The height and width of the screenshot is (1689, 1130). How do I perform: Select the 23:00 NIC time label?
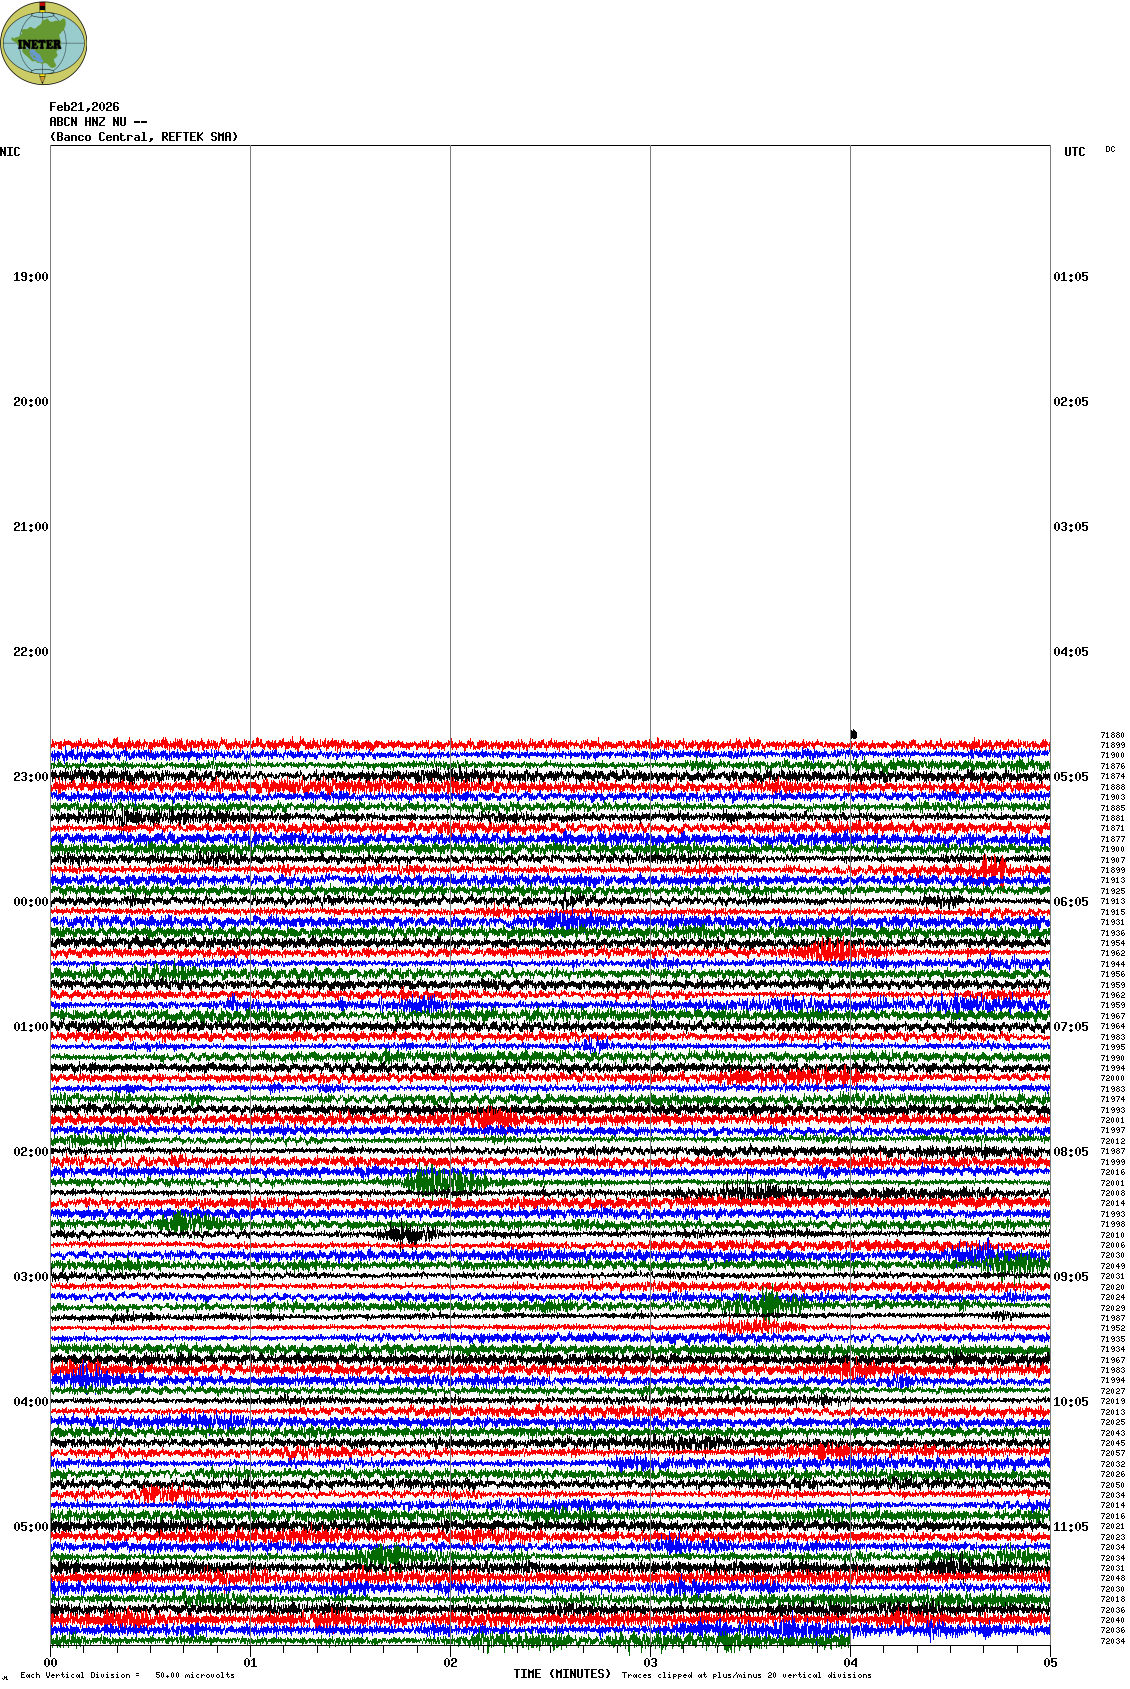click(x=30, y=777)
